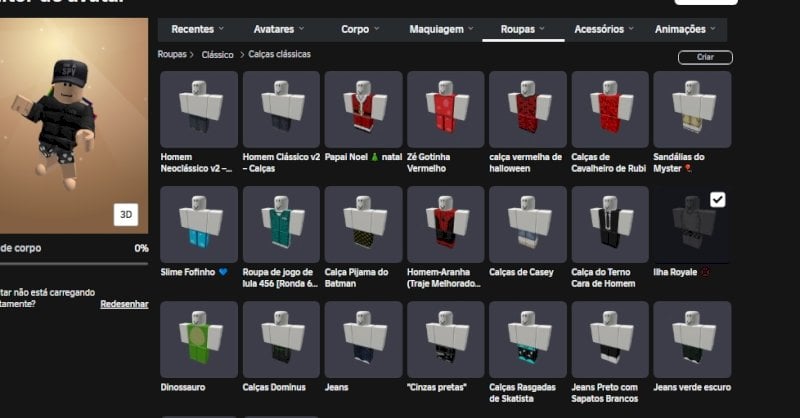This screenshot has width=800, height=418.
Task: Uncheck the equipped Ilha Royale item checkbox
Action: 717,200
